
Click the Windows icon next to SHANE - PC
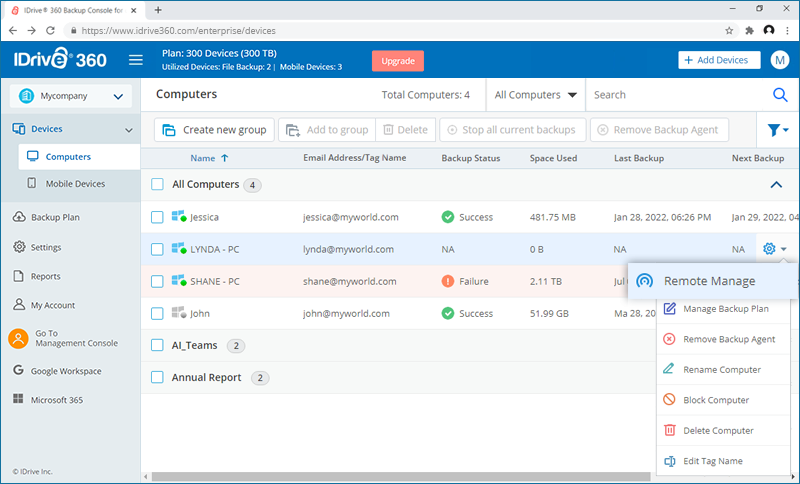pyautogui.click(x=179, y=281)
